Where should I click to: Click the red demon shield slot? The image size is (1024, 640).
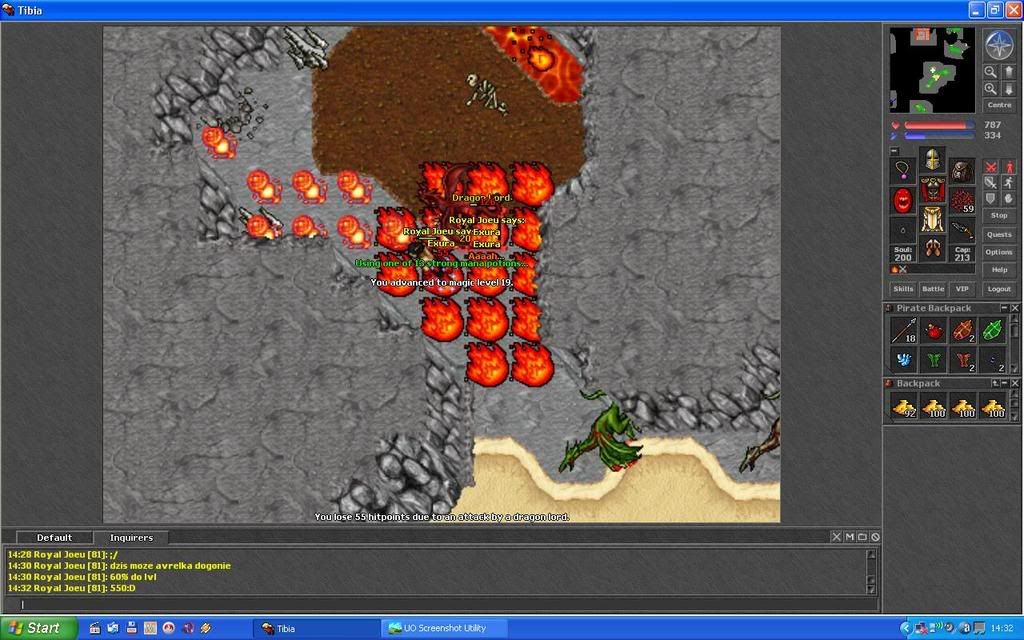(x=903, y=200)
